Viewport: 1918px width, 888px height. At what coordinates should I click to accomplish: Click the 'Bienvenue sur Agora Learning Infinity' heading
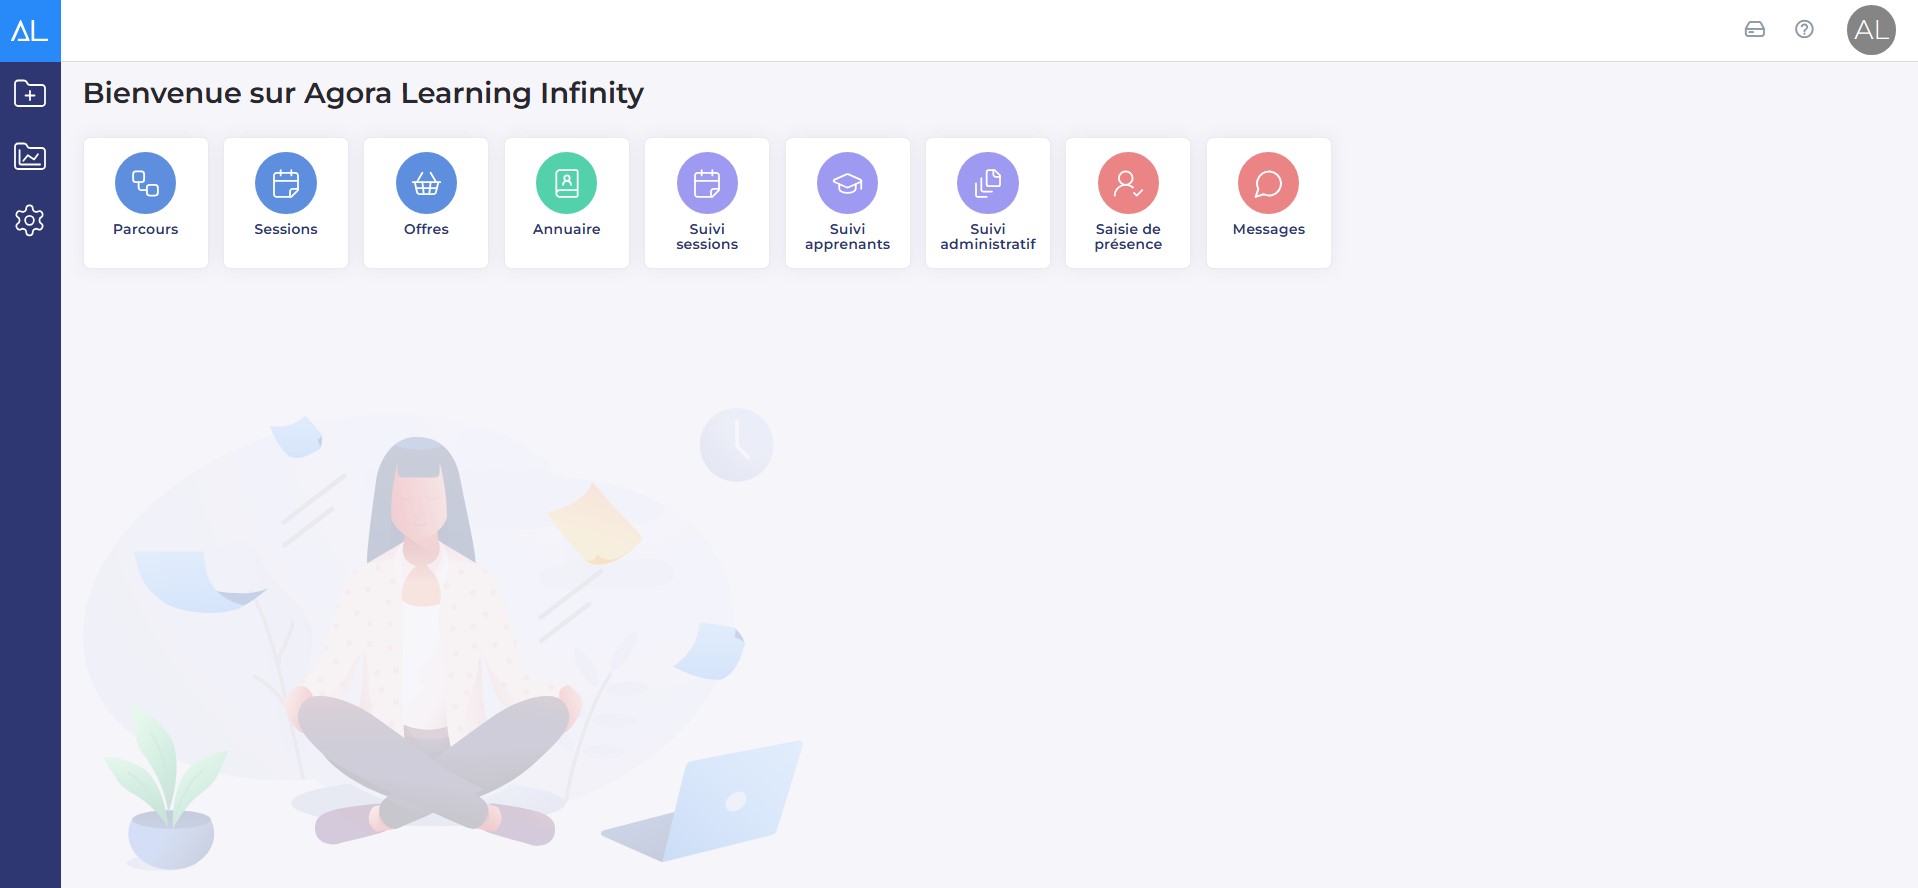[363, 93]
